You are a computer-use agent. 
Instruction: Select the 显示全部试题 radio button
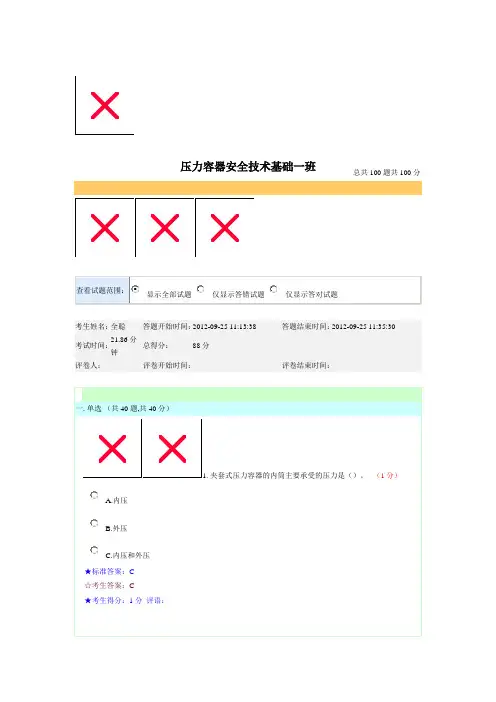click(135, 289)
